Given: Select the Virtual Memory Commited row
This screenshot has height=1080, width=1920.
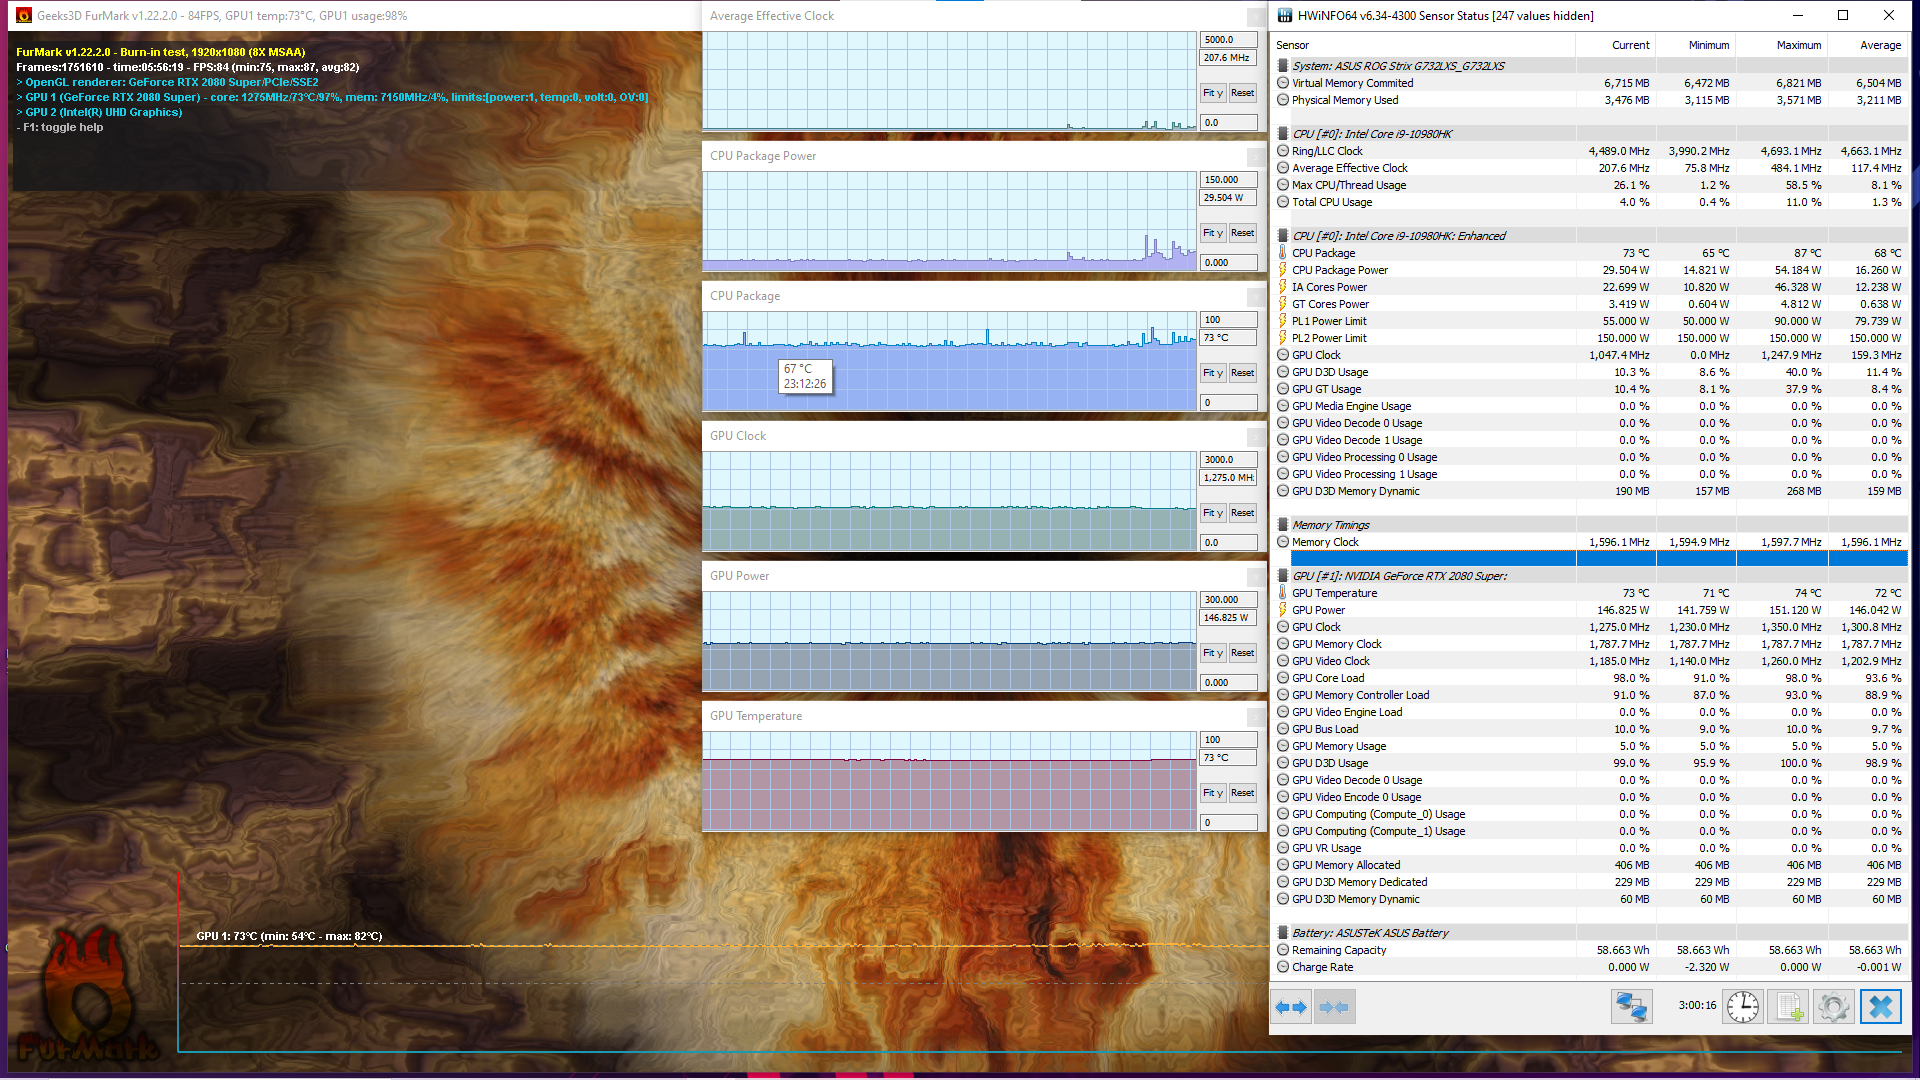Looking at the screenshot, I should [1589, 83].
